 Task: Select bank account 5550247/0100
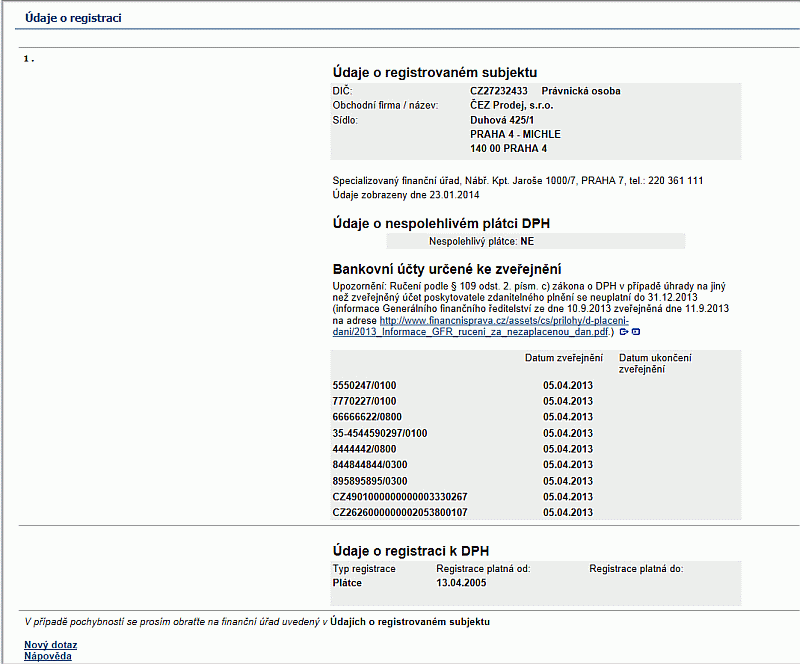(x=364, y=385)
